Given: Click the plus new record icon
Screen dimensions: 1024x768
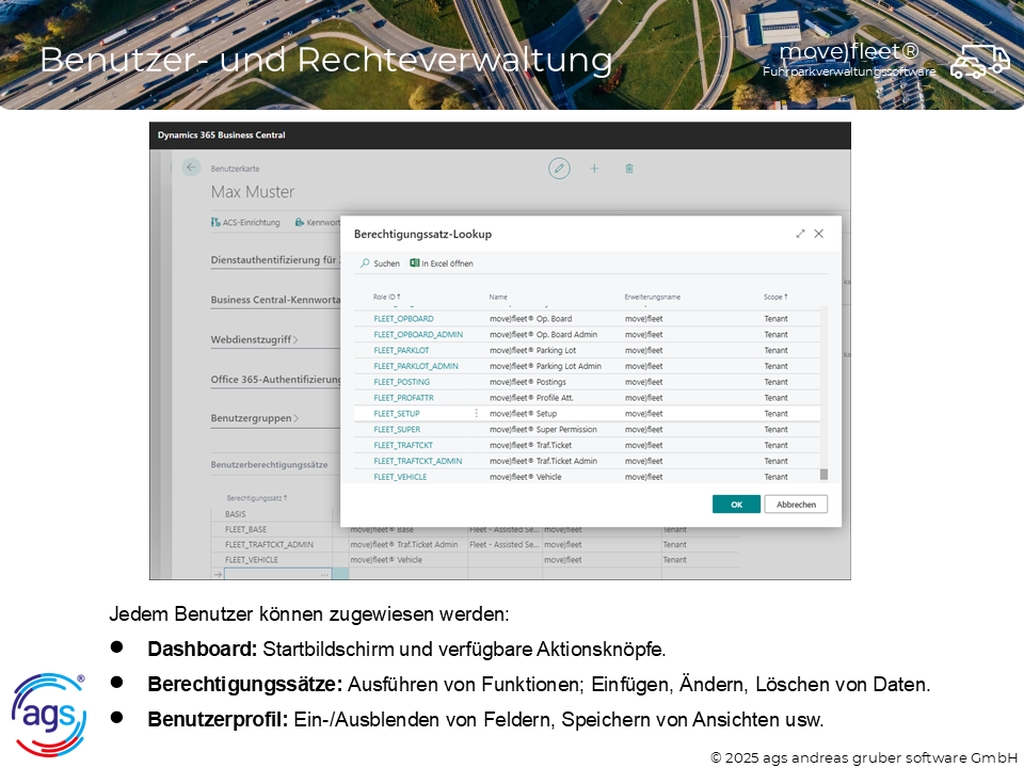Looking at the screenshot, I should tap(594, 168).
